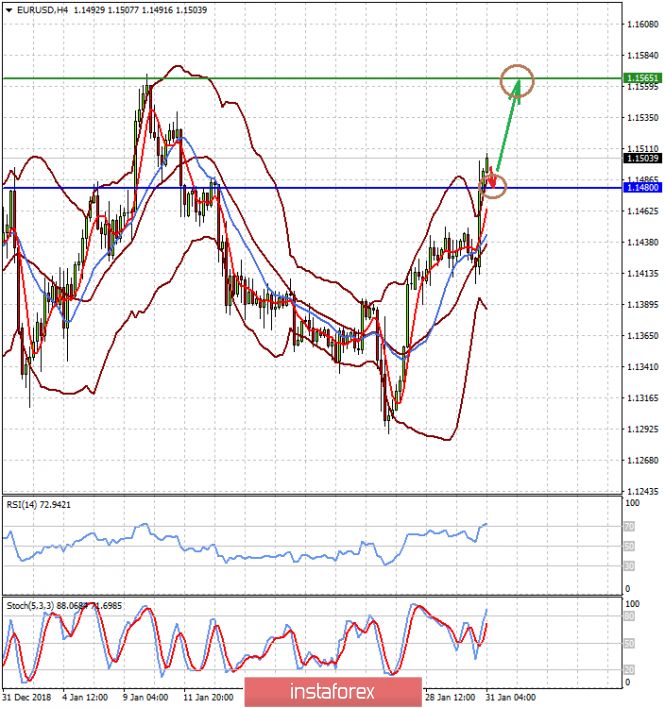Click the 31 Dec 2018 date label
Image resolution: width=665 pixels, height=708 pixels.
coord(24,696)
